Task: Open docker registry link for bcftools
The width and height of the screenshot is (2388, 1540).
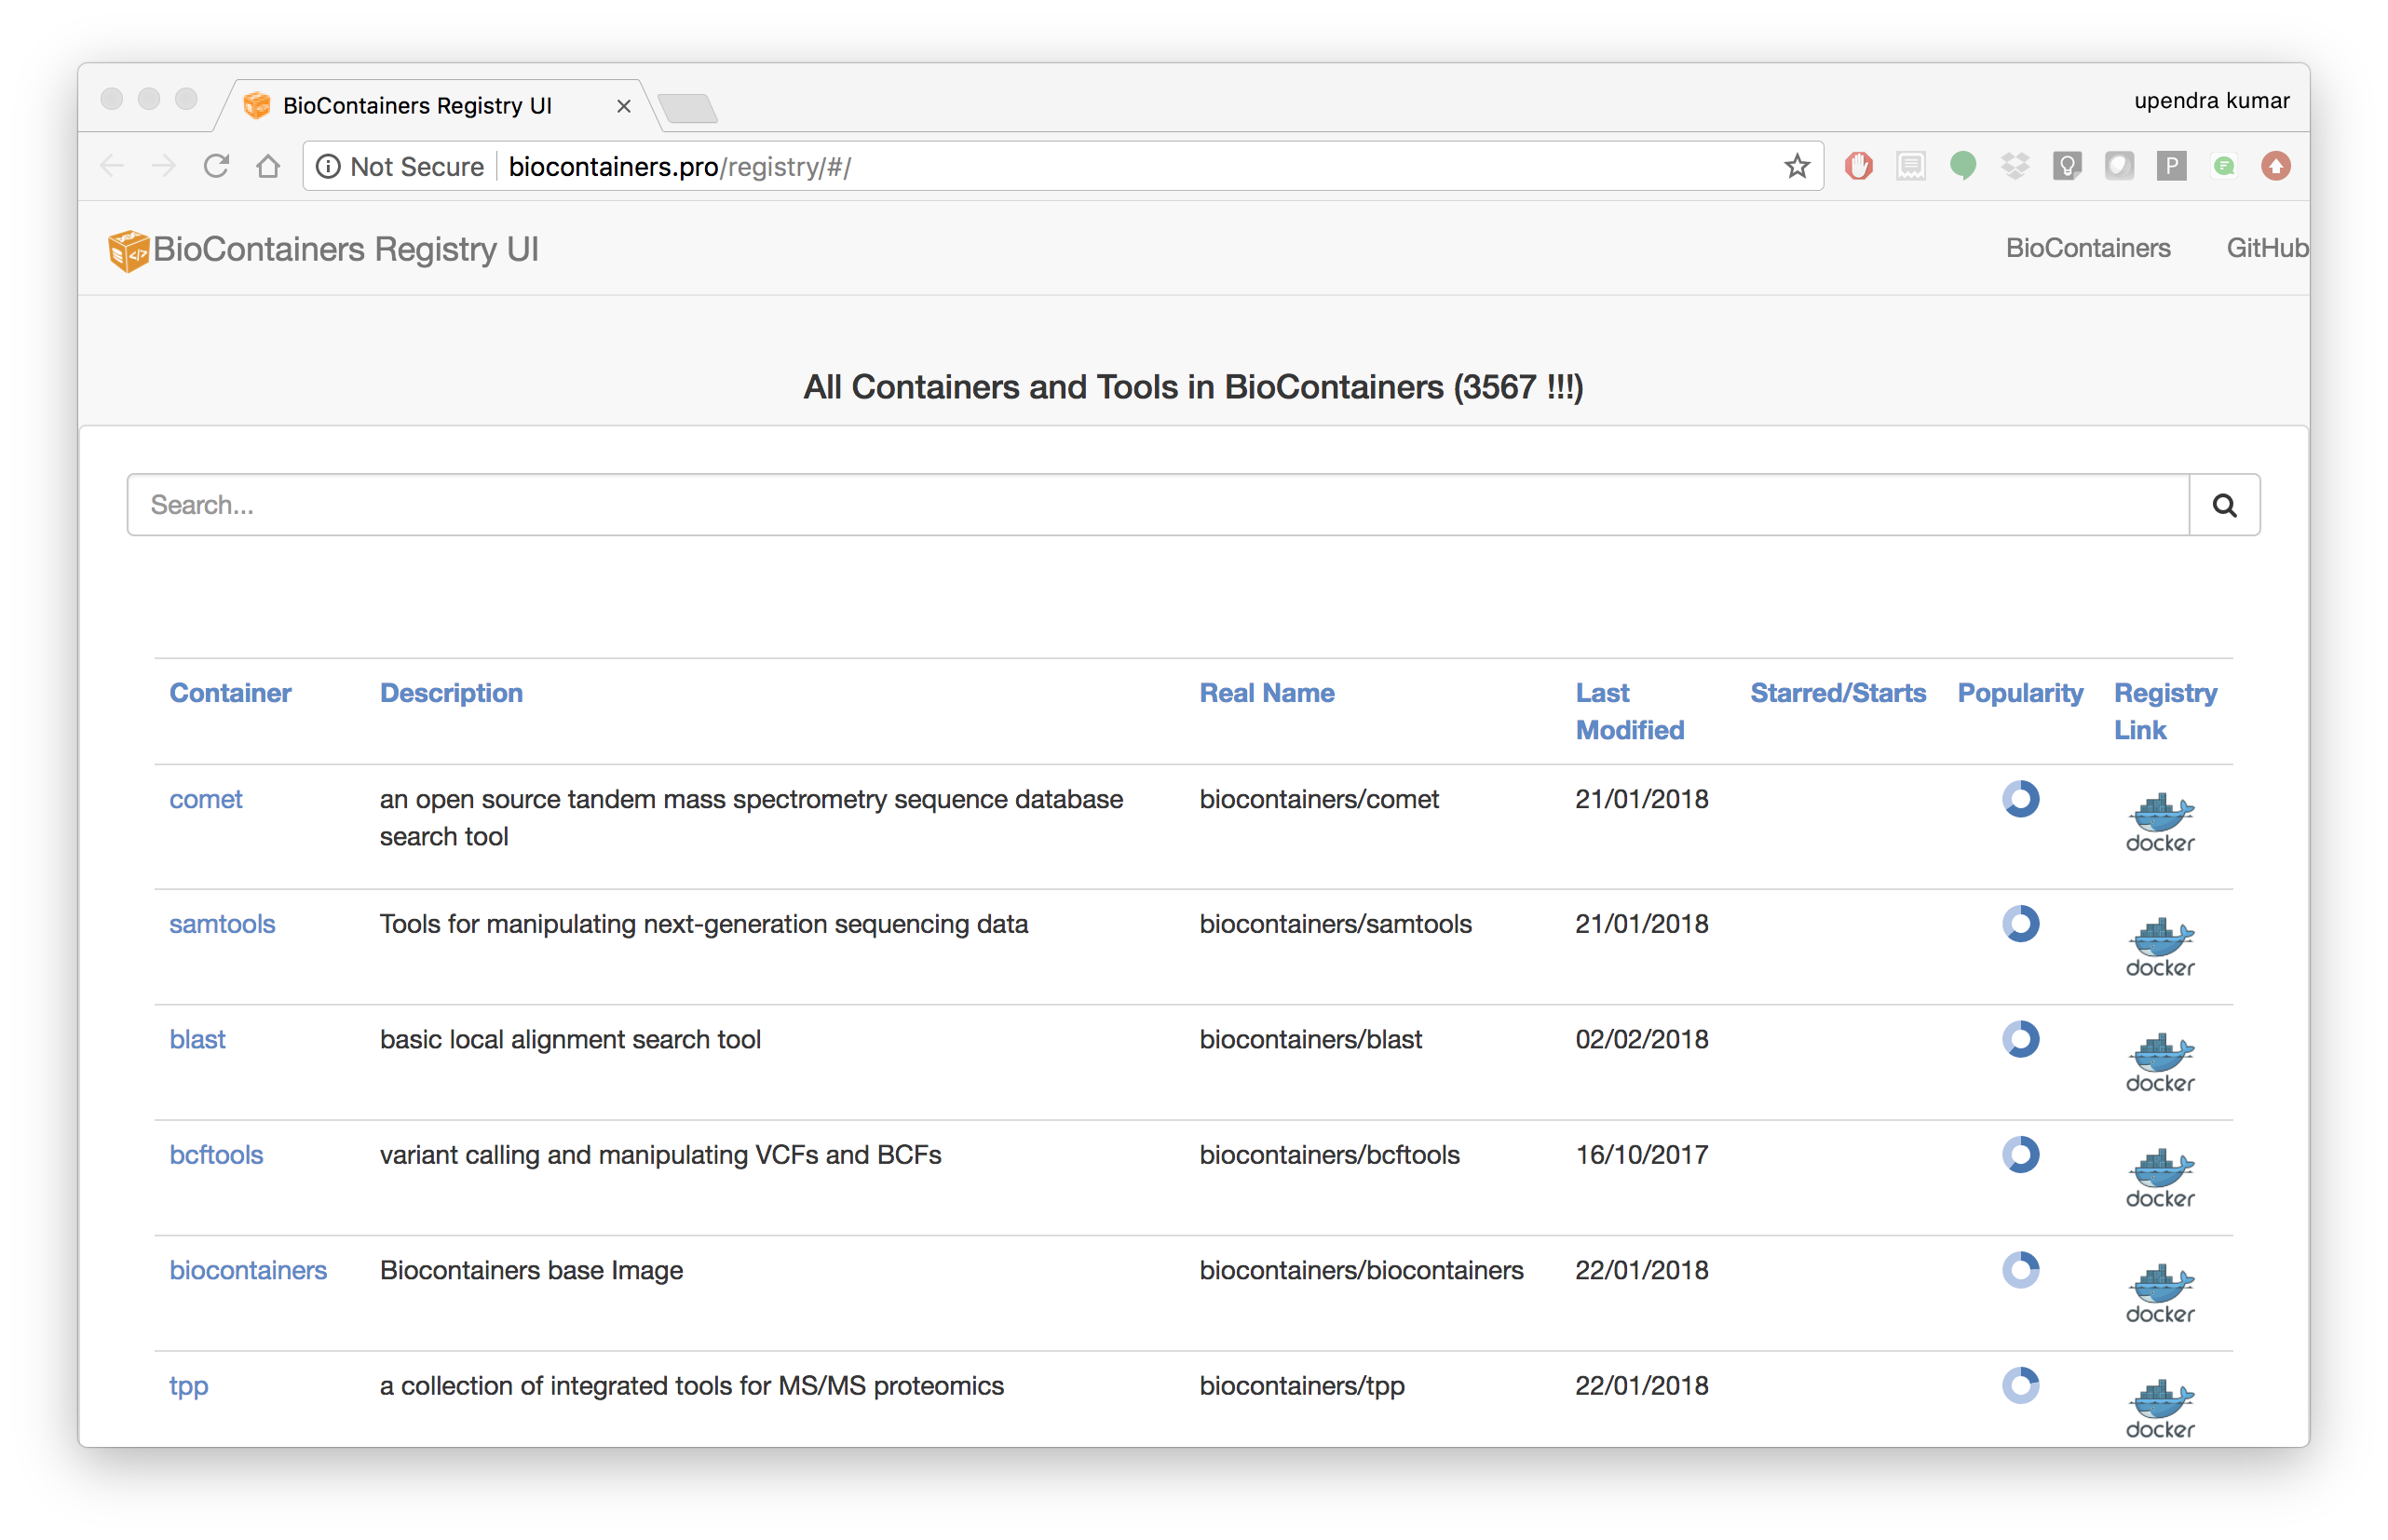Action: (x=2159, y=1177)
